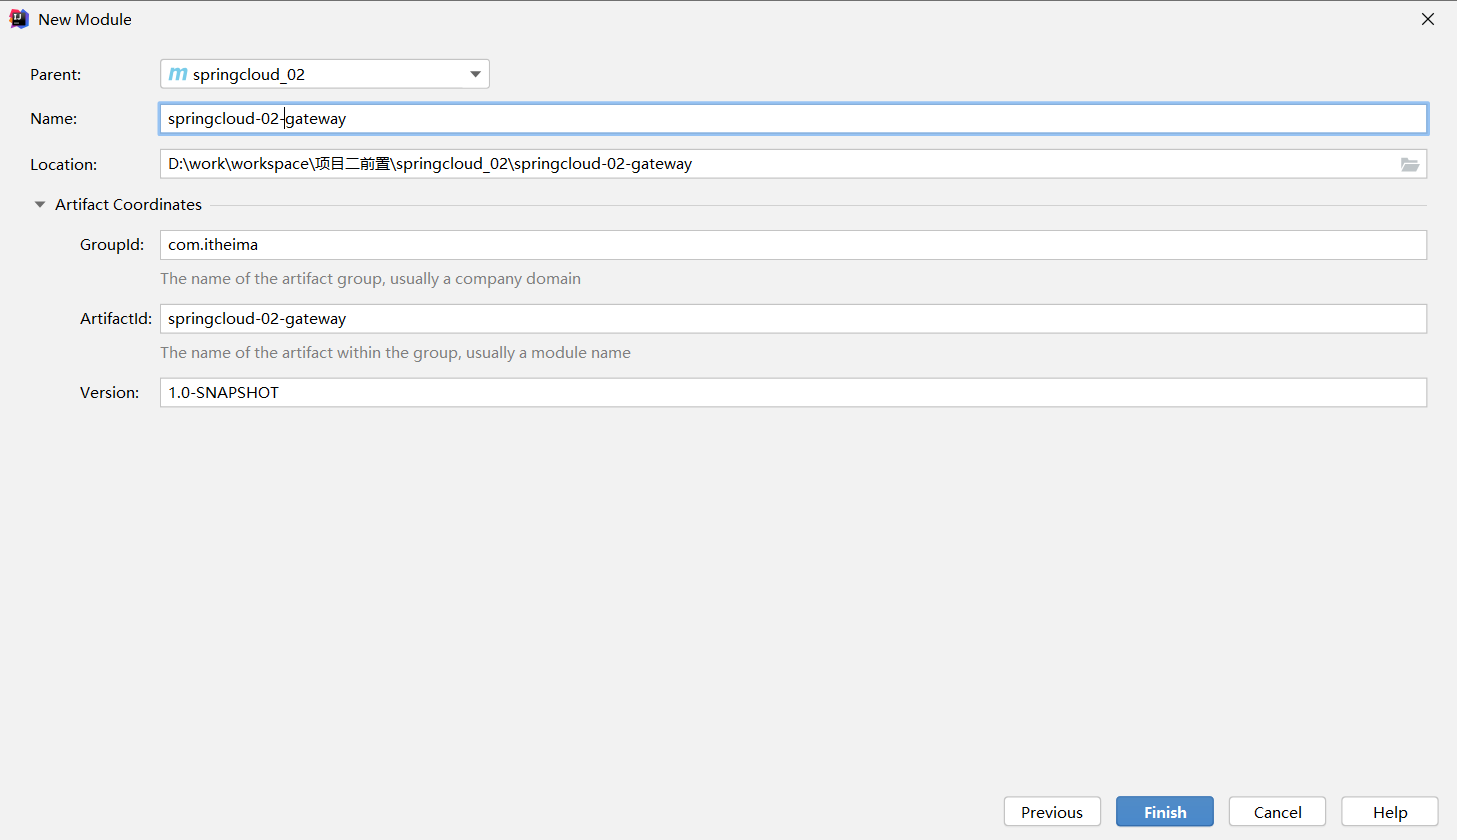Click the 'Location:' label
1457x840 pixels.
pyautogui.click(x=64, y=164)
